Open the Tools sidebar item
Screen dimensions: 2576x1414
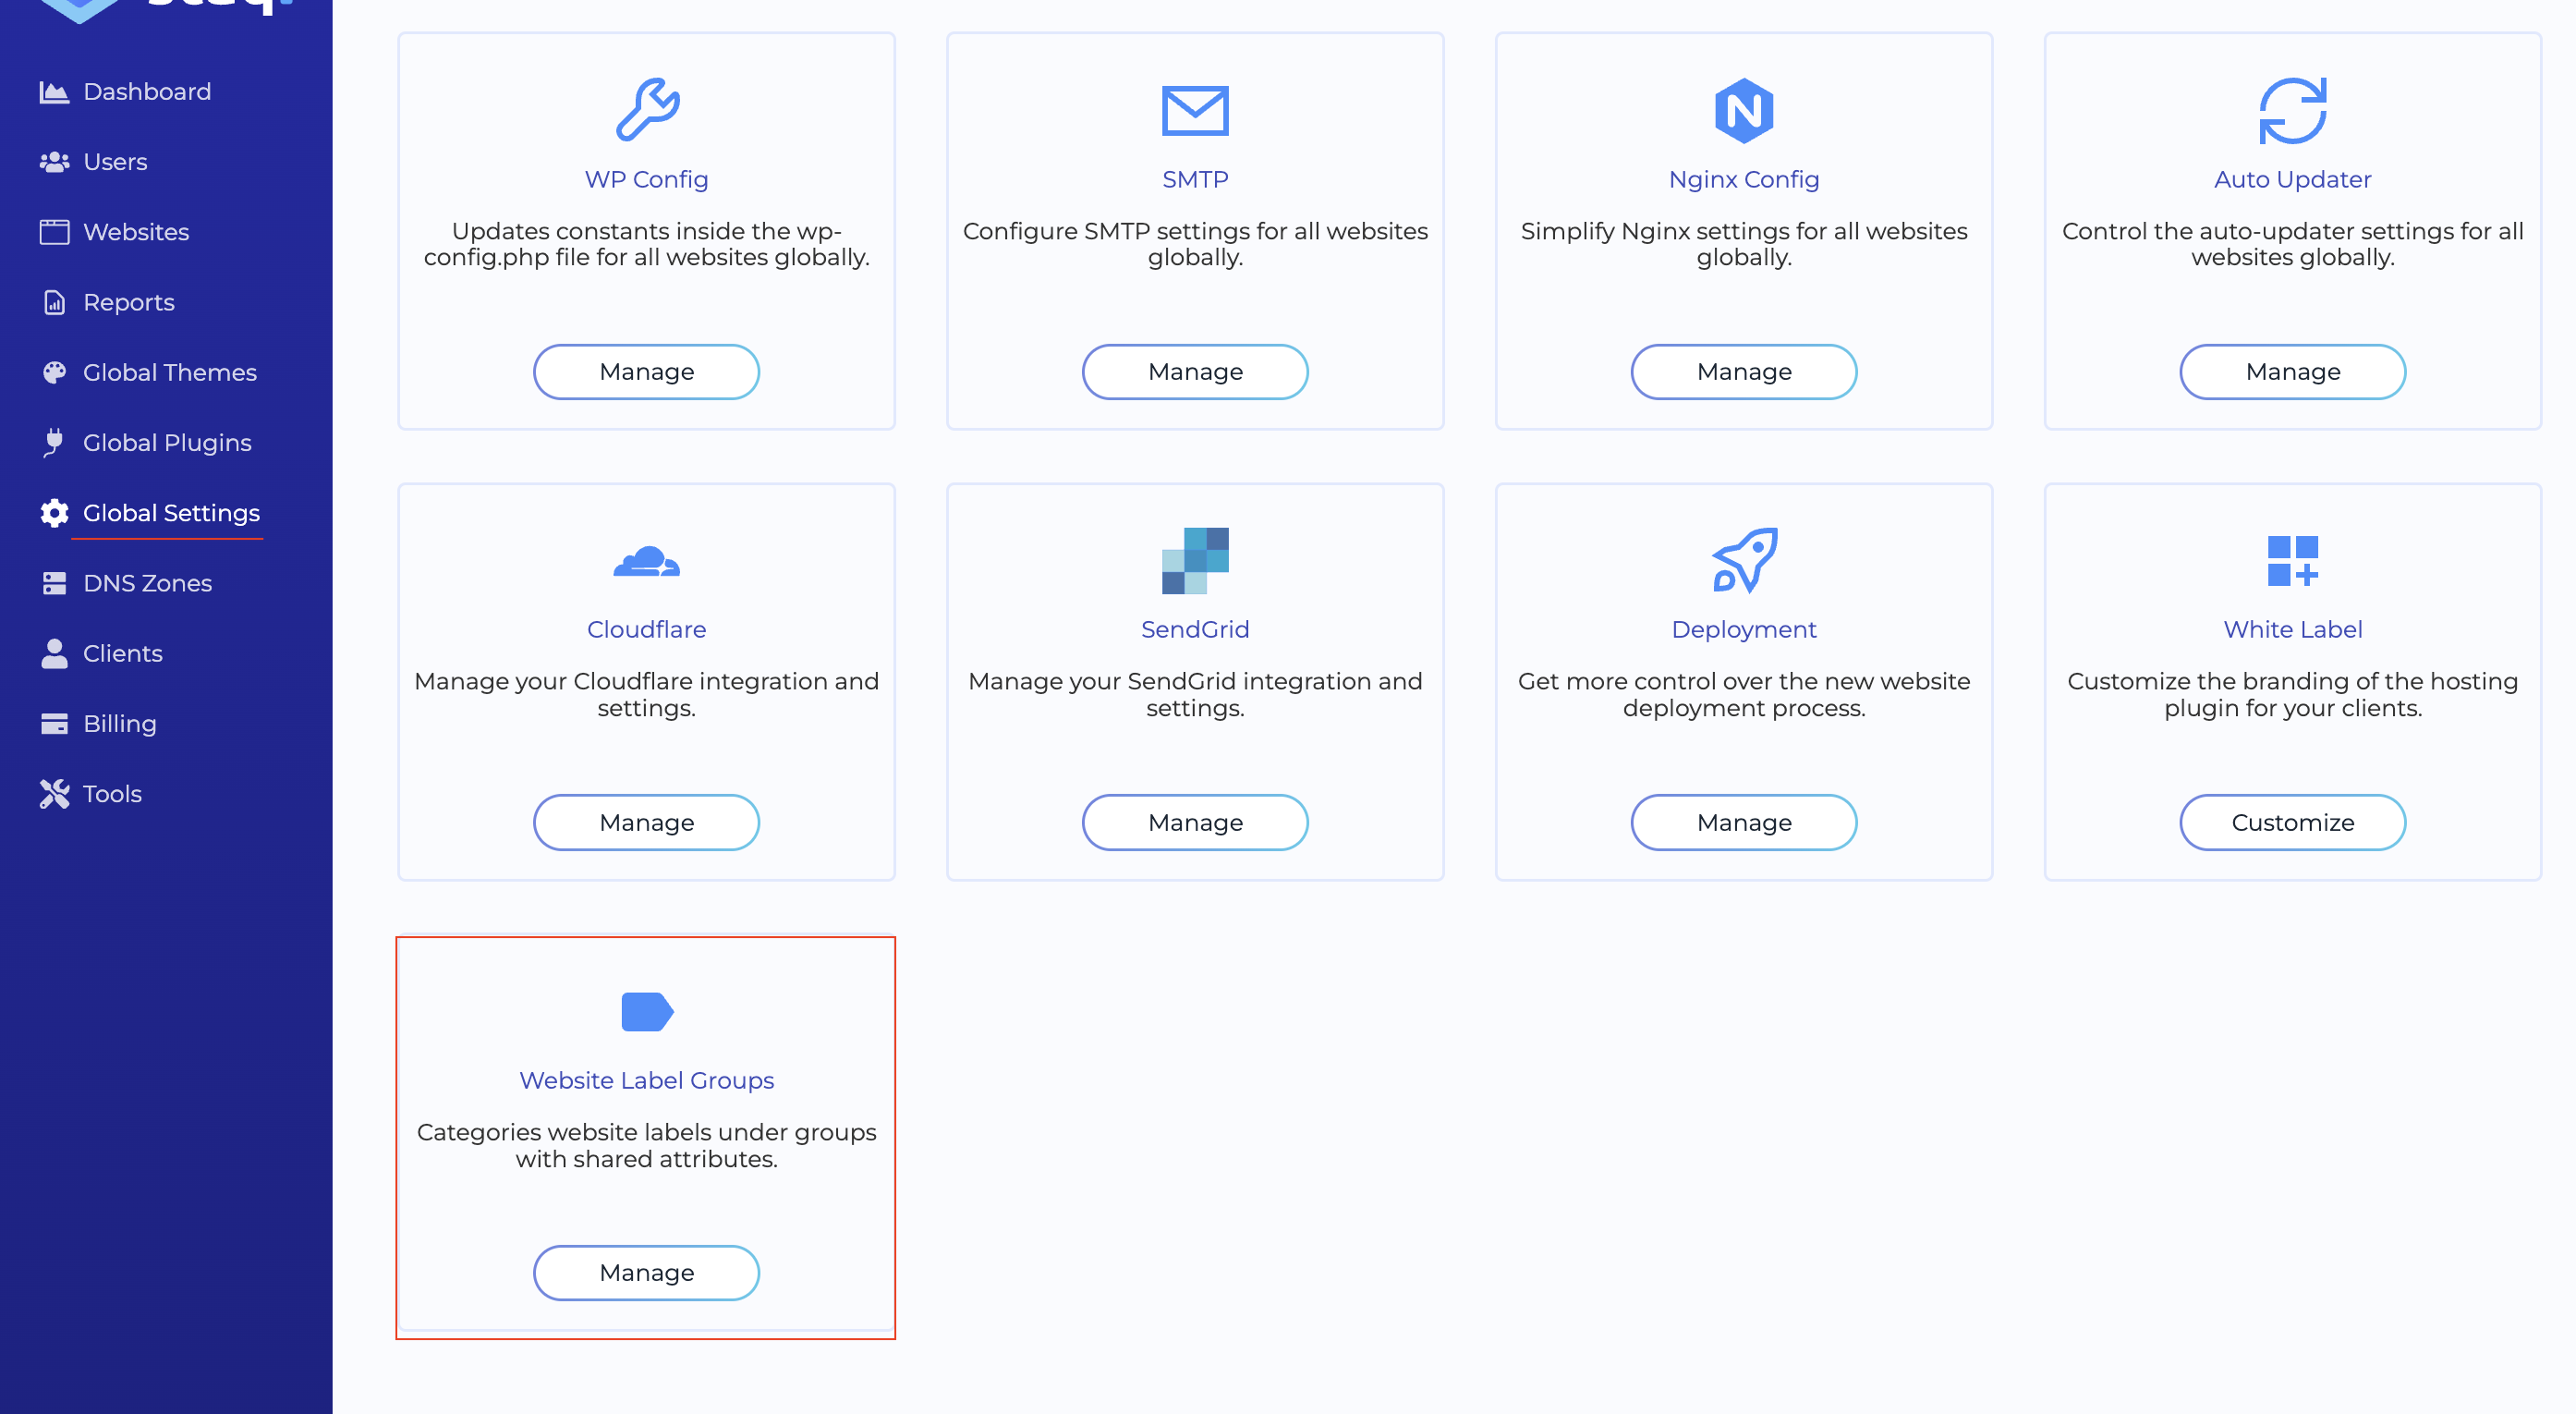click(112, 794)
